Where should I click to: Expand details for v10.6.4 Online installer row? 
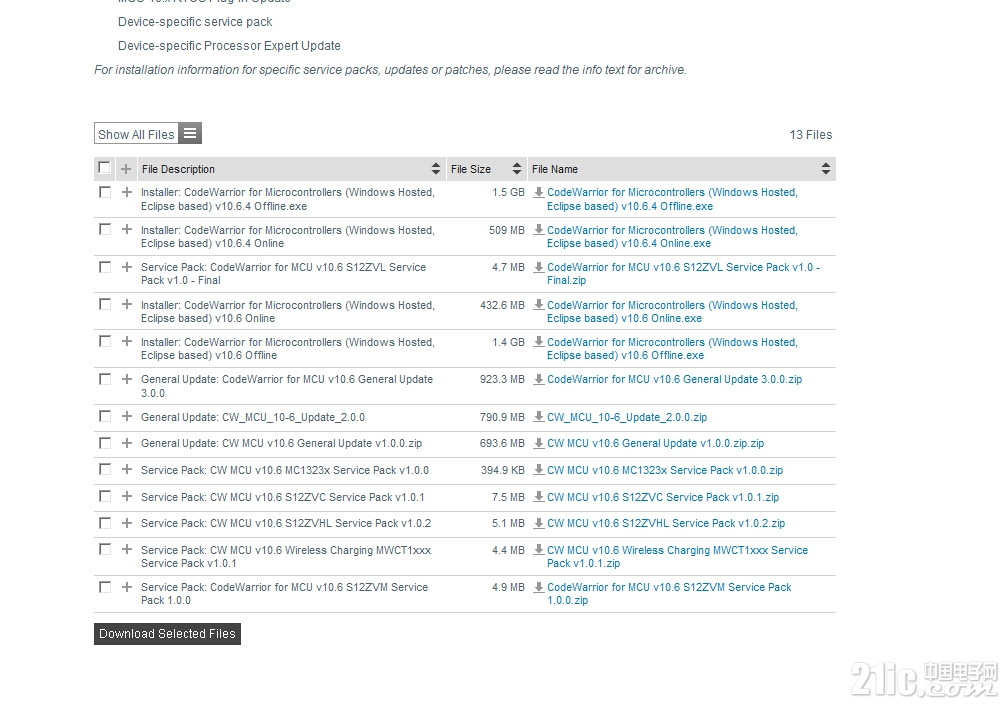tap(127, 229)
